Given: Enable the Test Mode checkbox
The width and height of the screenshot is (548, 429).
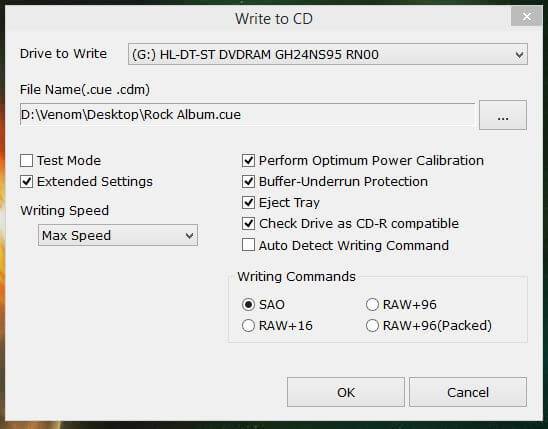Looking at the screenshot, I should tap(27, 161).
